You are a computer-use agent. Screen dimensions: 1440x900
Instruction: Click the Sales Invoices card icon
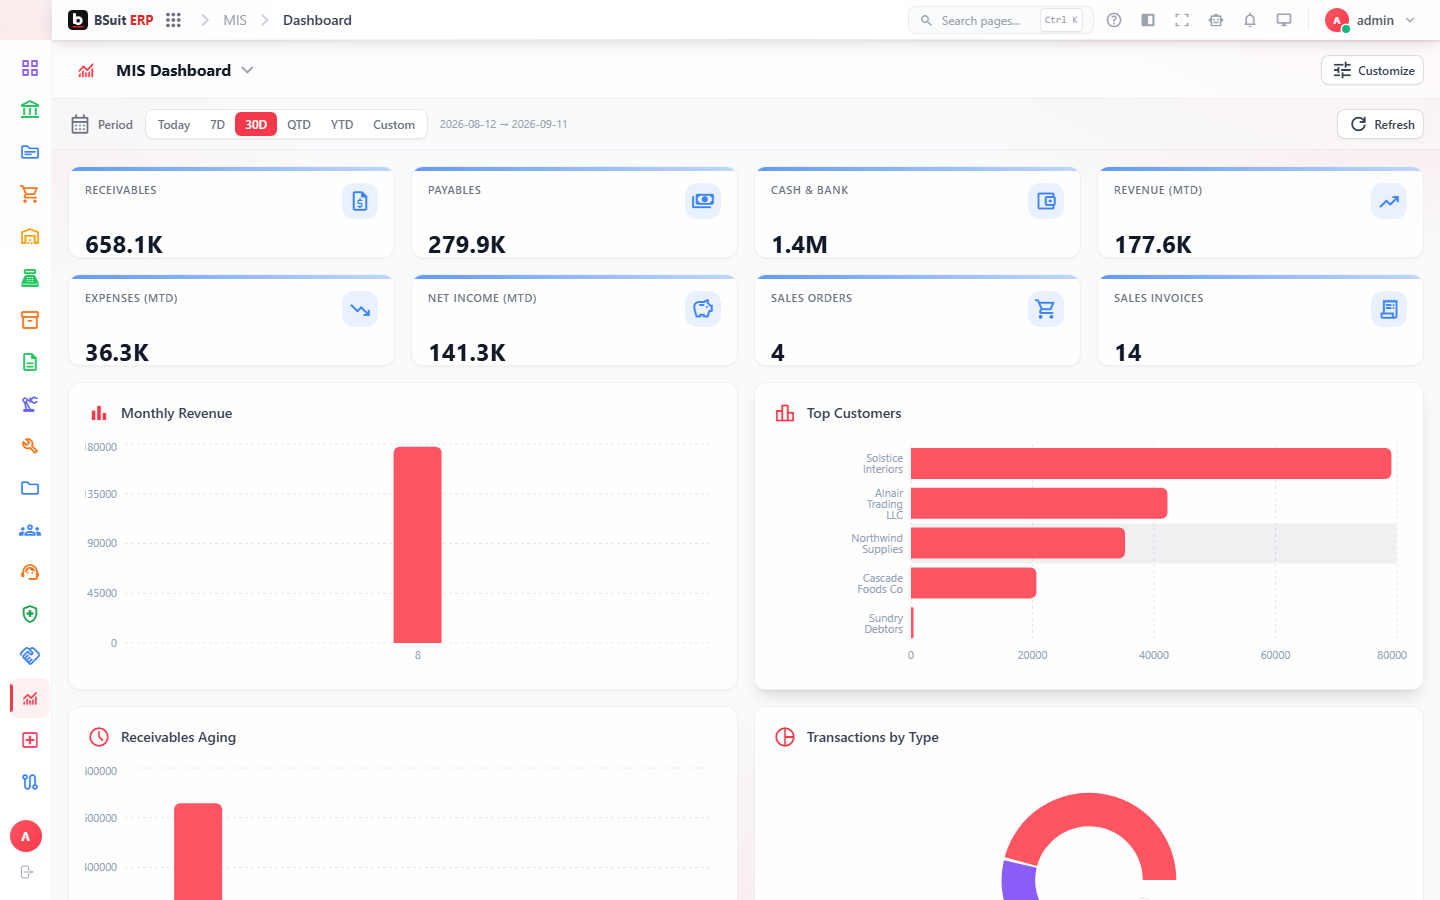pyautogui.click(x=1389, y=309)
